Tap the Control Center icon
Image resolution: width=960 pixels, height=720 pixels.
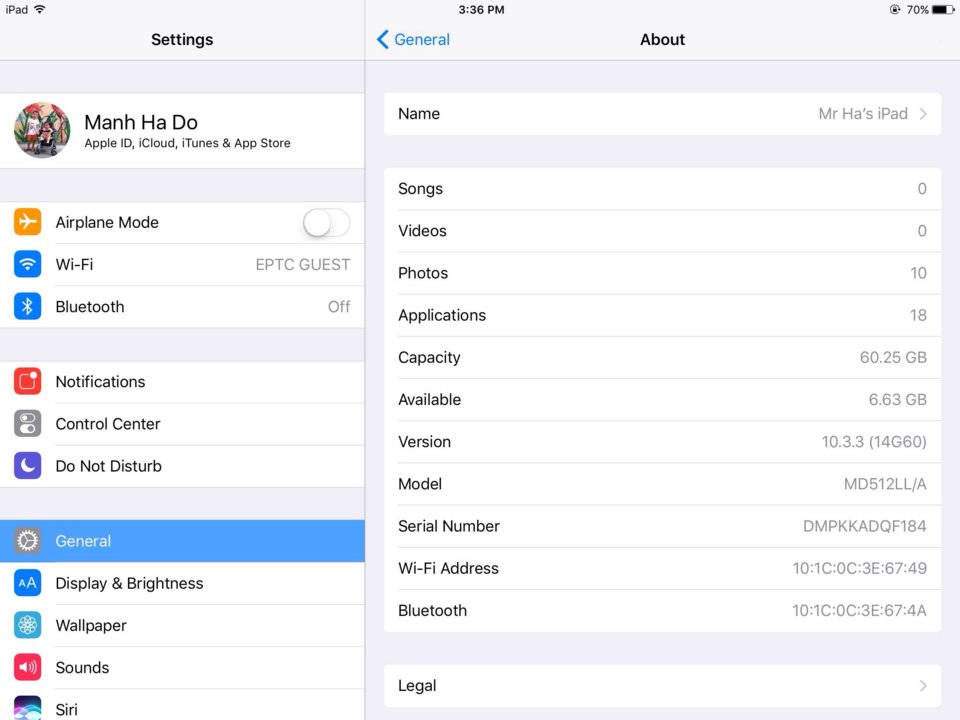(28, 424)
